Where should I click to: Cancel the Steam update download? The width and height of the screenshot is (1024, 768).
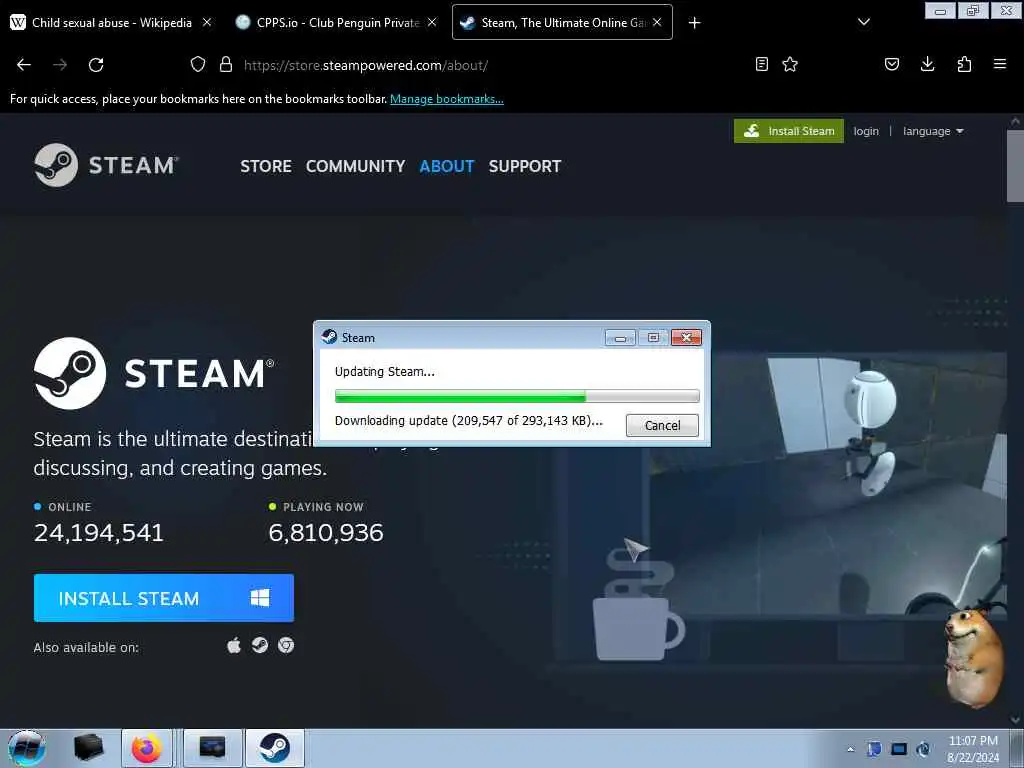tap(662, 425)
